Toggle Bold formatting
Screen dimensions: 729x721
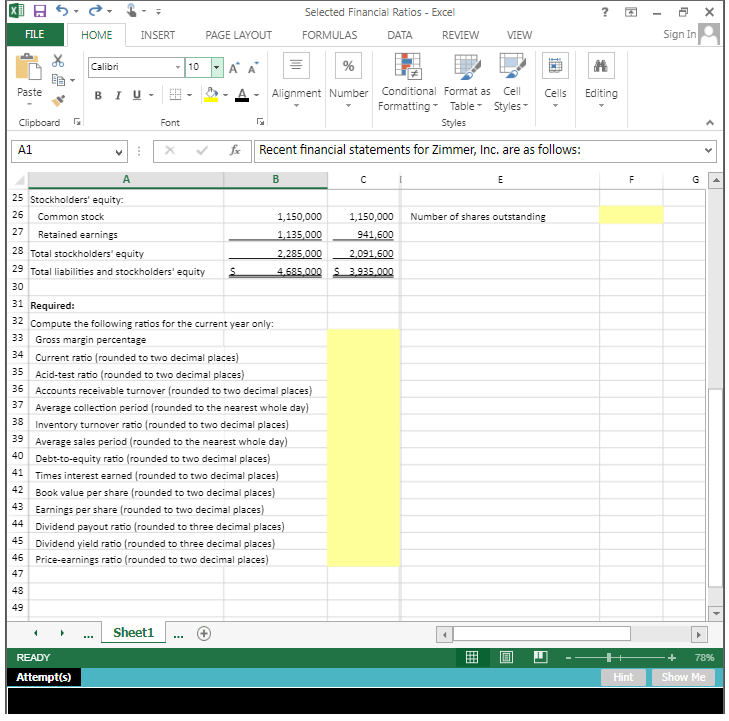[x=98, y=95]
